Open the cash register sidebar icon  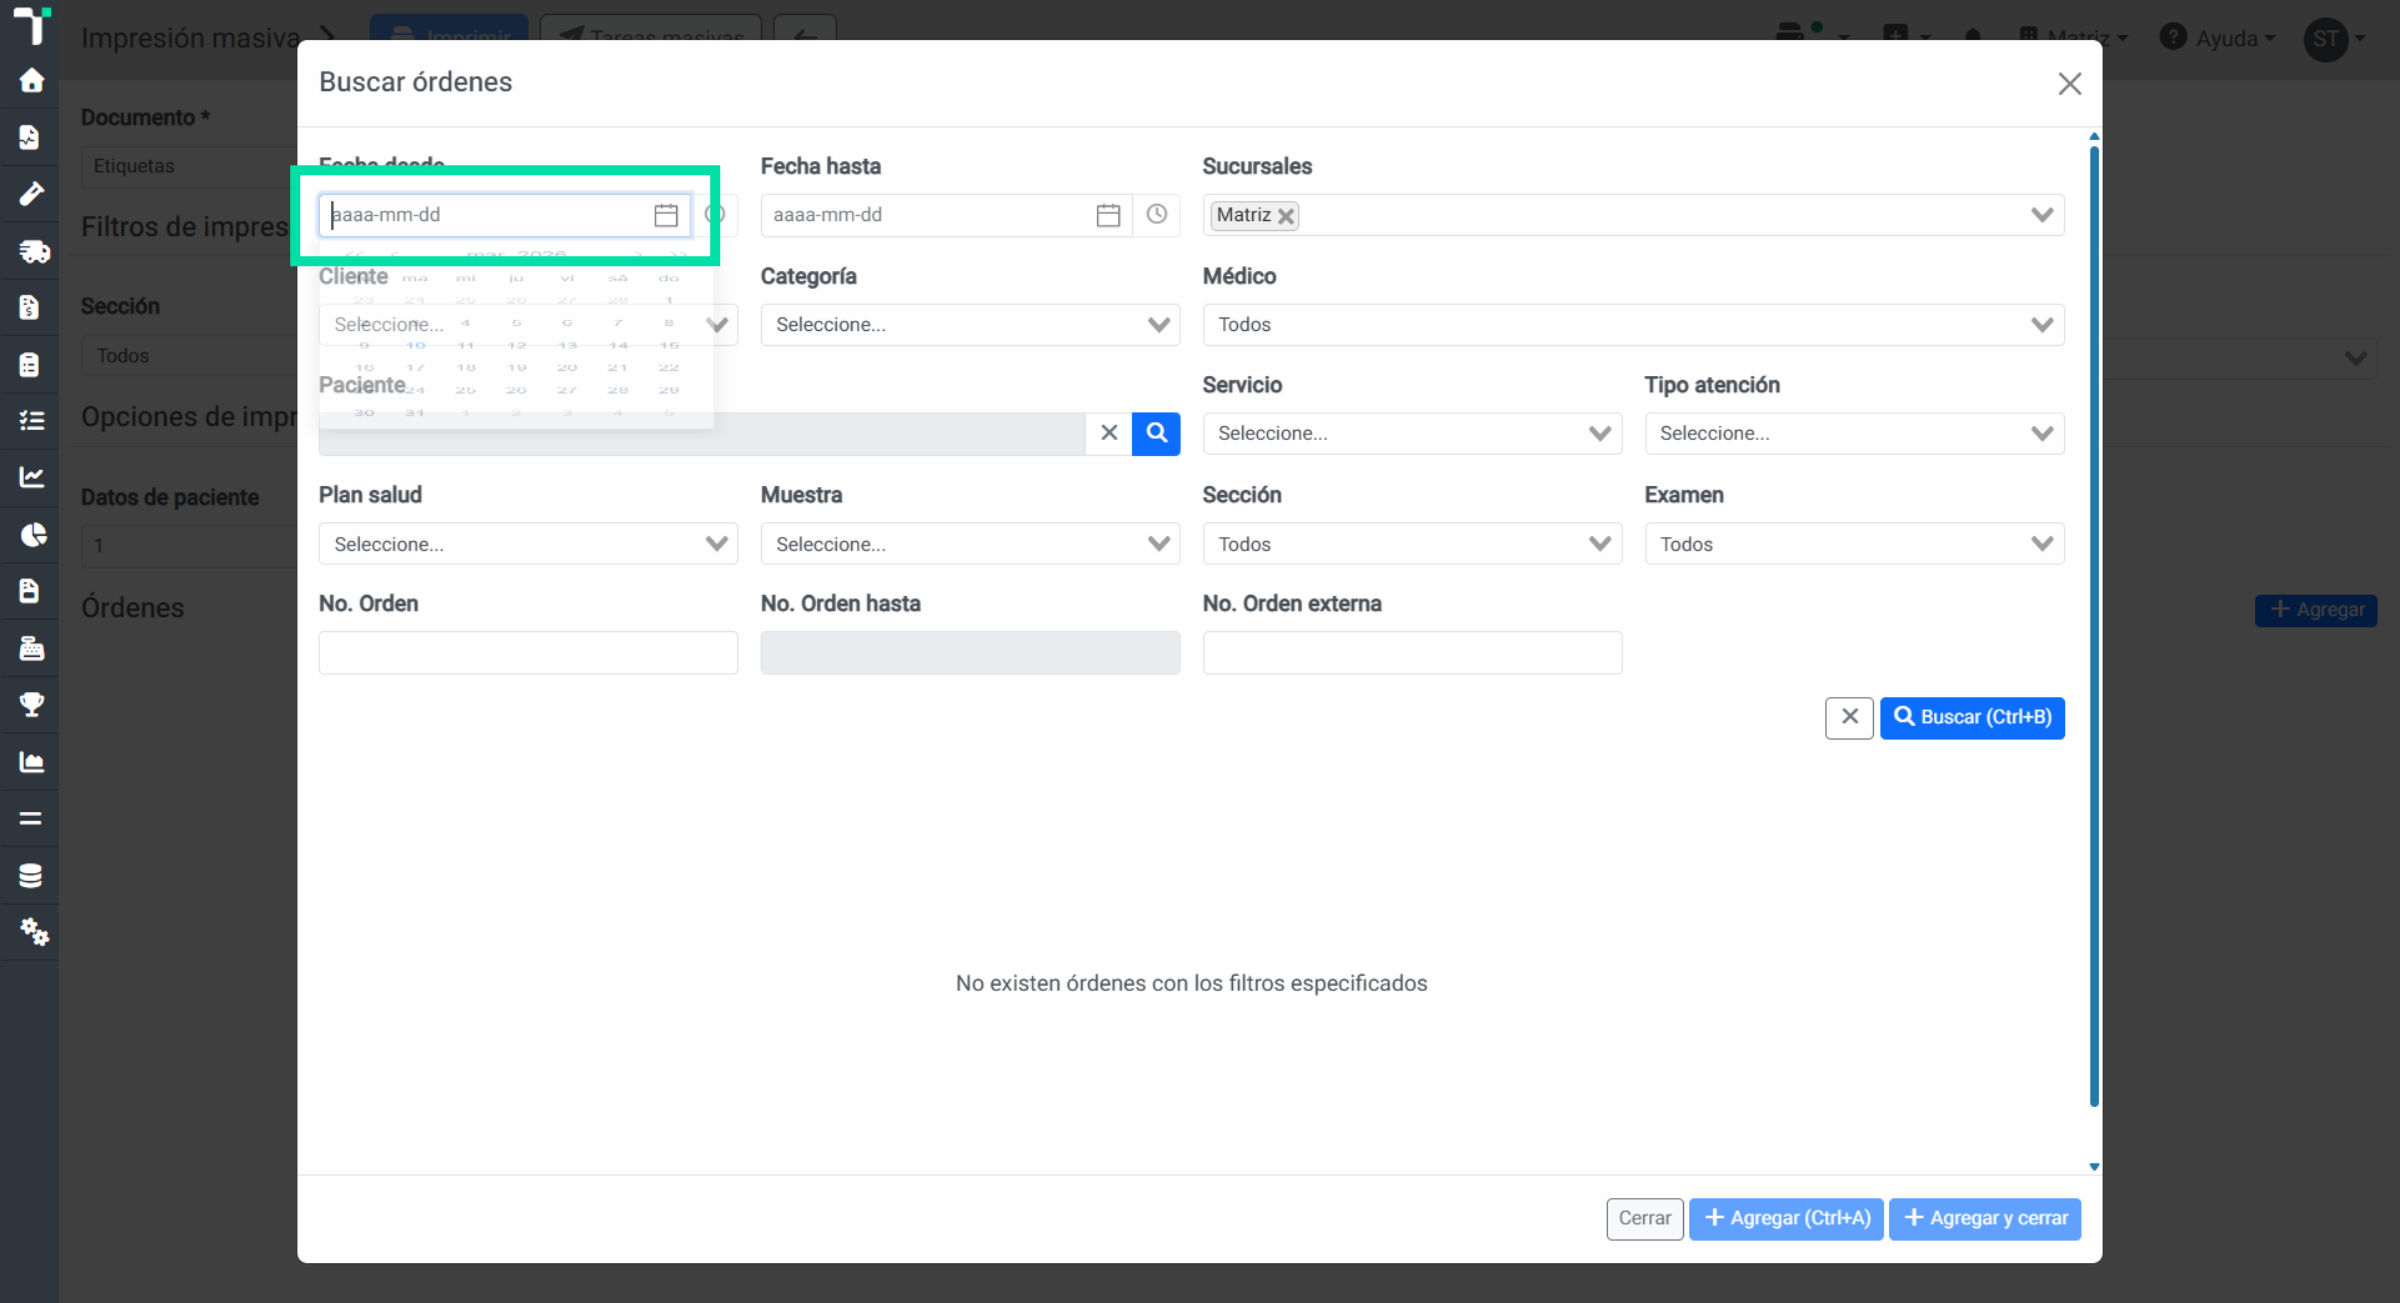[x=31, y=649]
